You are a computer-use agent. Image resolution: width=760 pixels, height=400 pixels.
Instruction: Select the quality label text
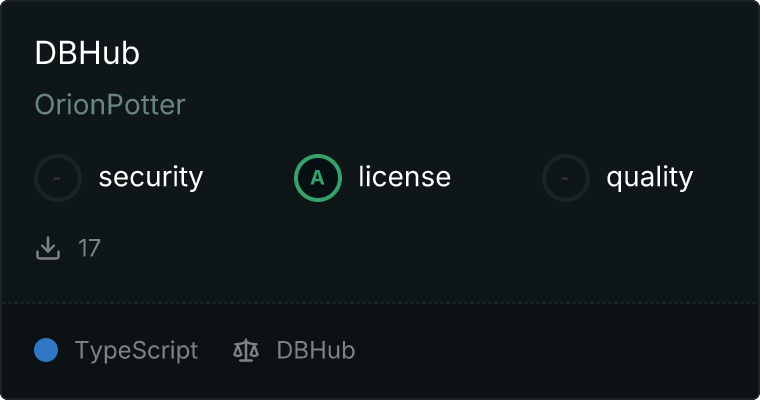(650, 177)
